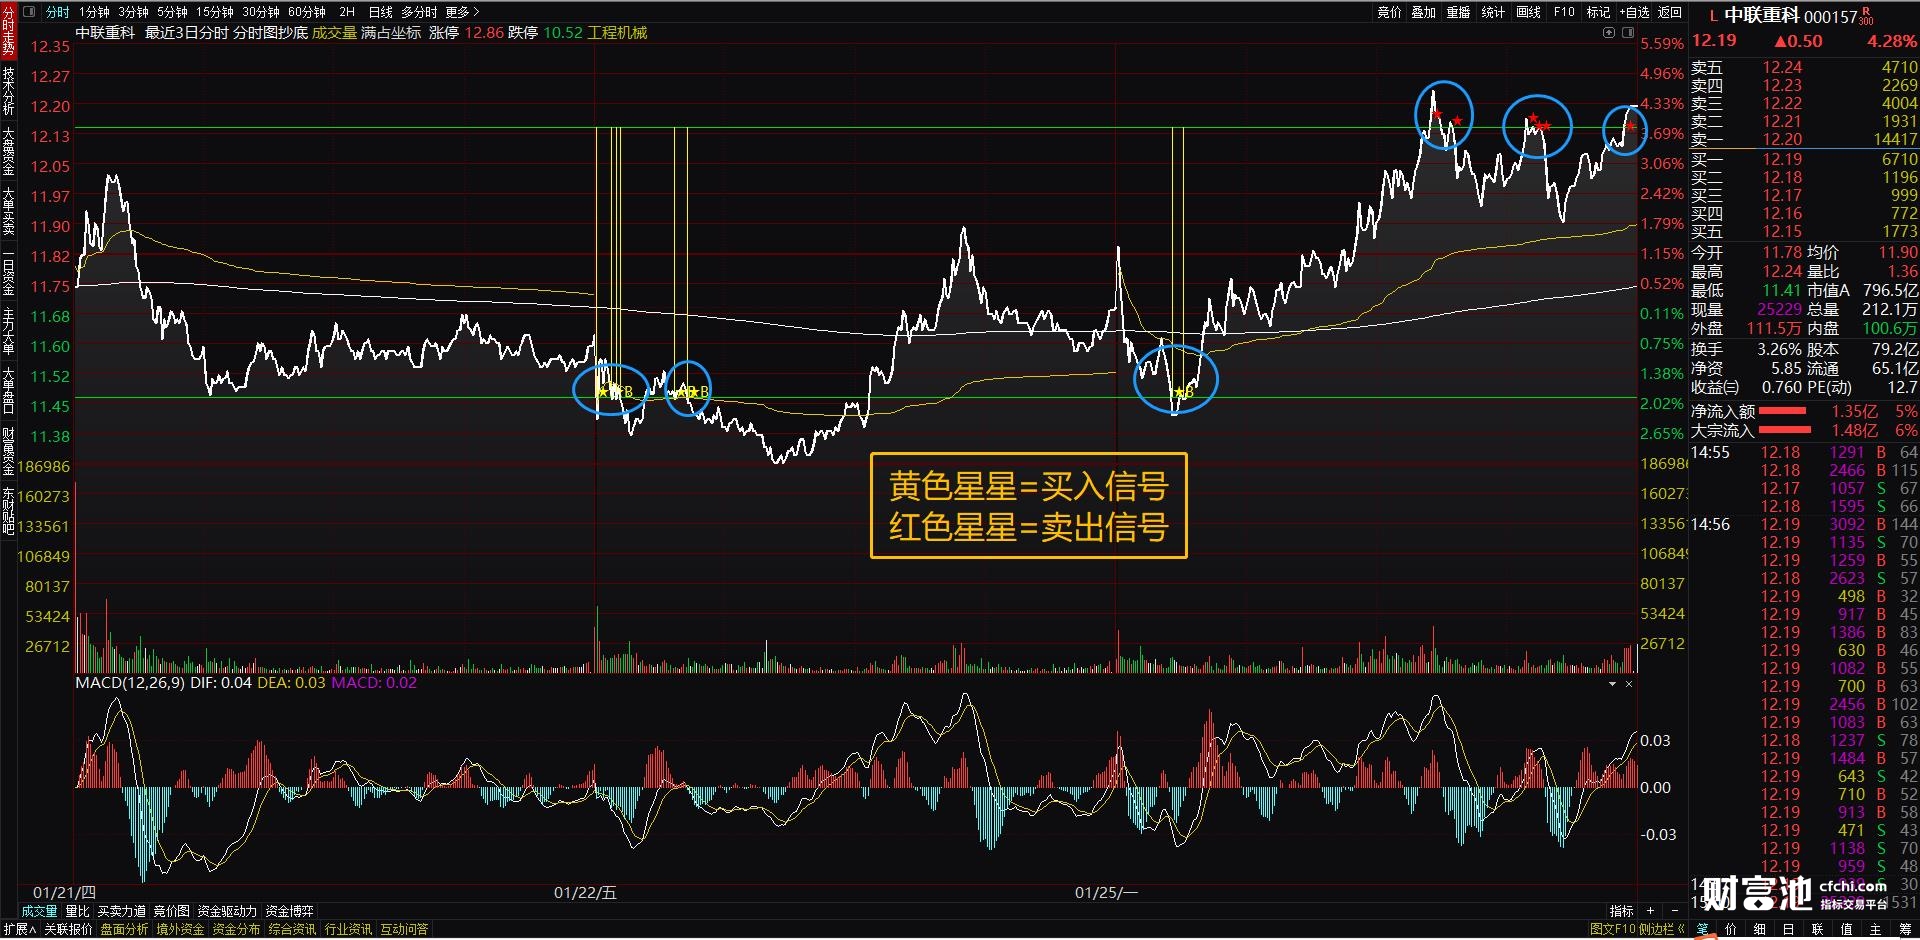Switch to the 1分钟 chart
This screenshot has width=1920, height=940.
(x=94, y=12)
